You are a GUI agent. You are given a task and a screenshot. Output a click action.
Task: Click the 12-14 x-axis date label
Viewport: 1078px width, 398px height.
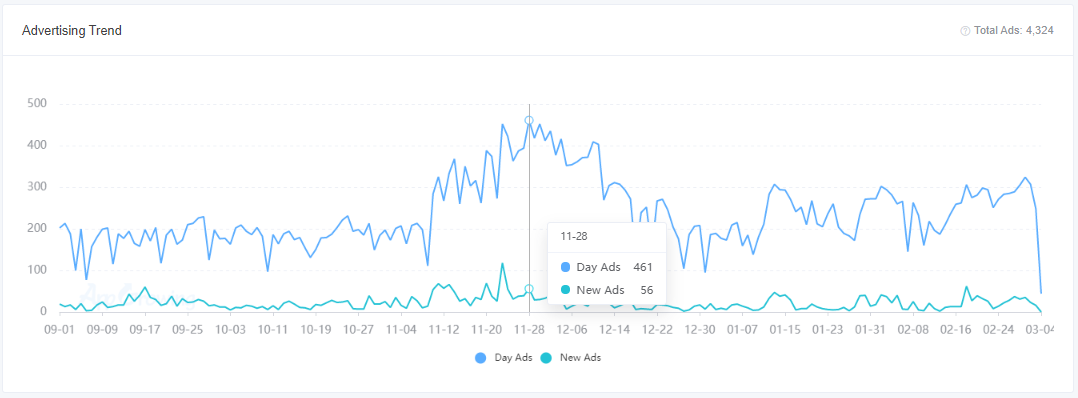614,329
